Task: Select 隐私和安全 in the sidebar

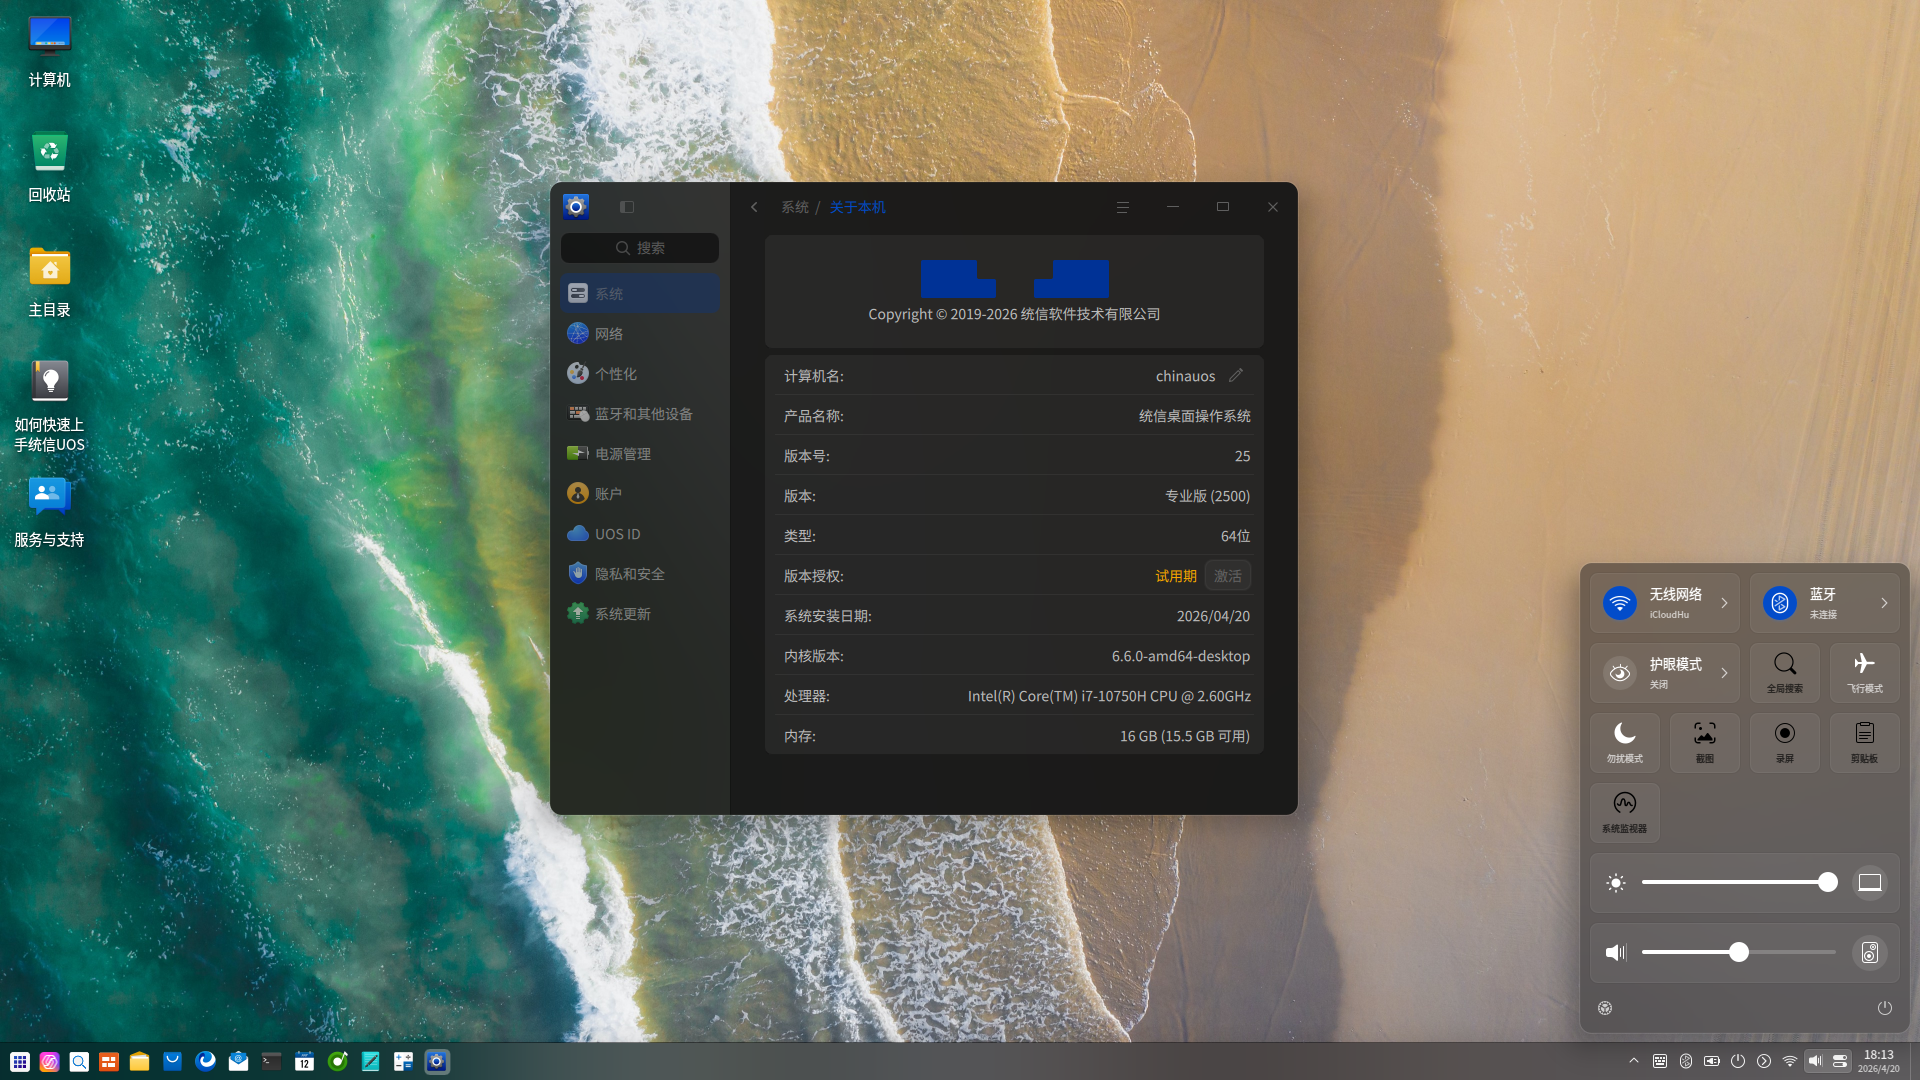Action: 640,574
